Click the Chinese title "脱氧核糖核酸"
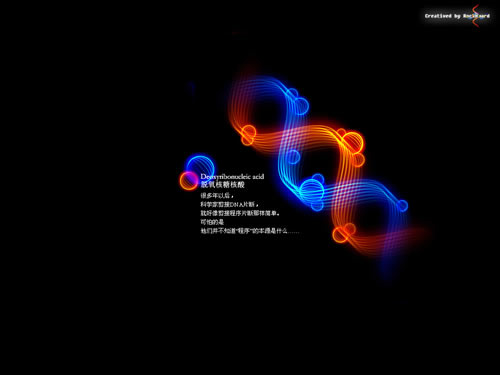The image size is (500, 375). [x=222, y=185]
